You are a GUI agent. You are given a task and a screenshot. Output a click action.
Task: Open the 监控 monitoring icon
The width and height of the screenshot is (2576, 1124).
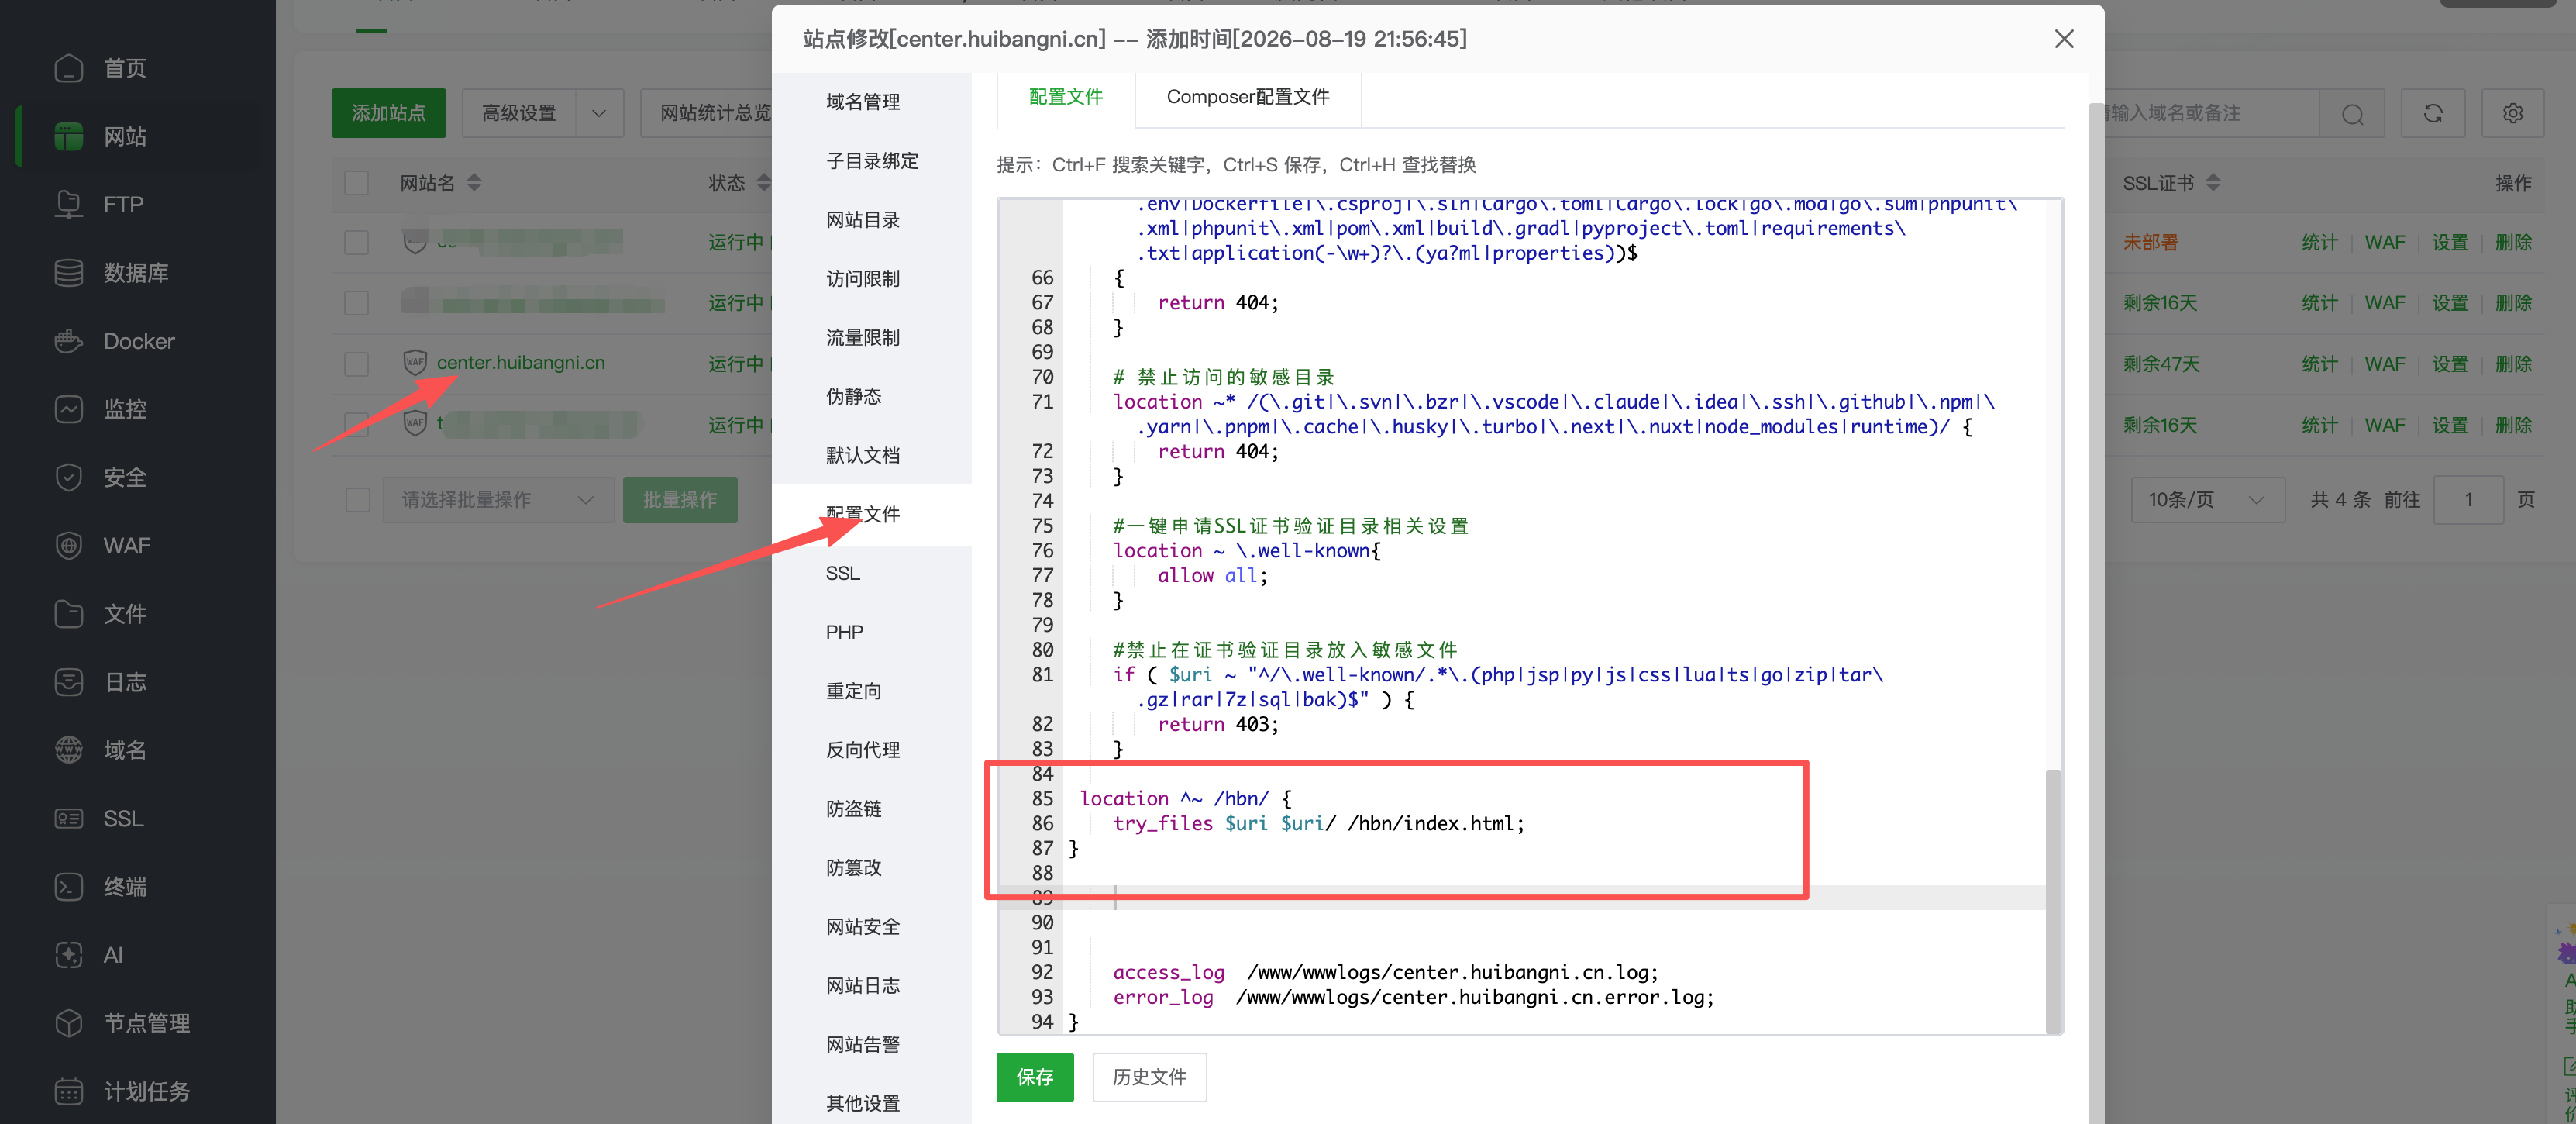click(69, 409)
